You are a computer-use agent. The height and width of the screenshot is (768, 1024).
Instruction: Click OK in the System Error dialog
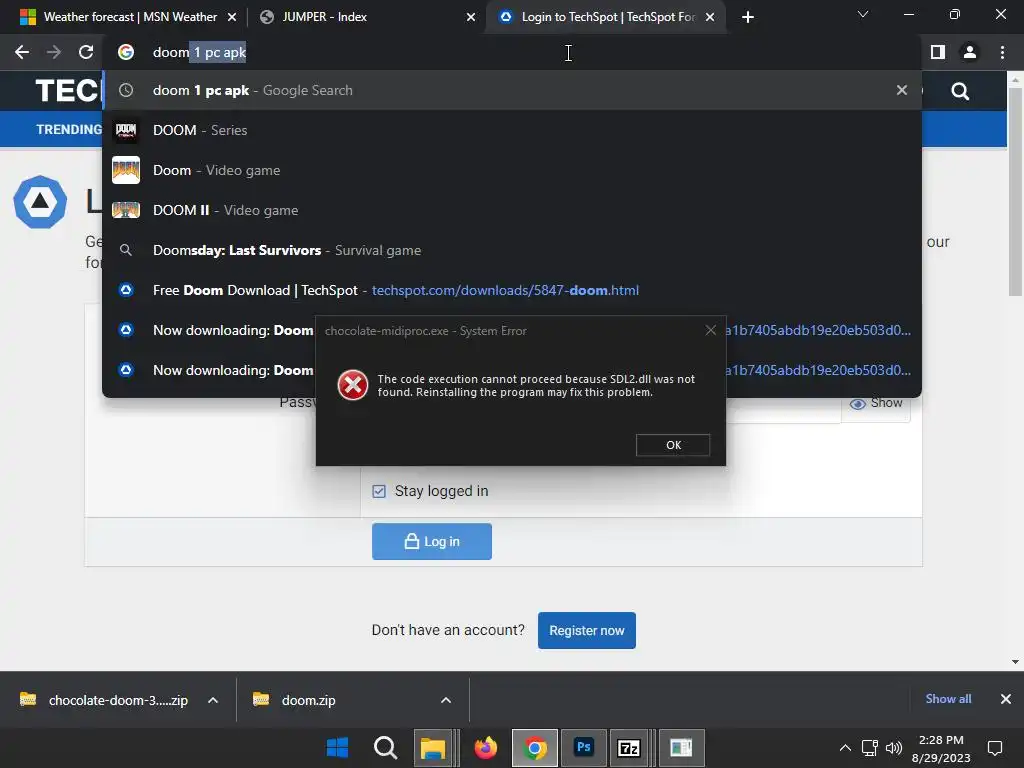tap(673, 445)
